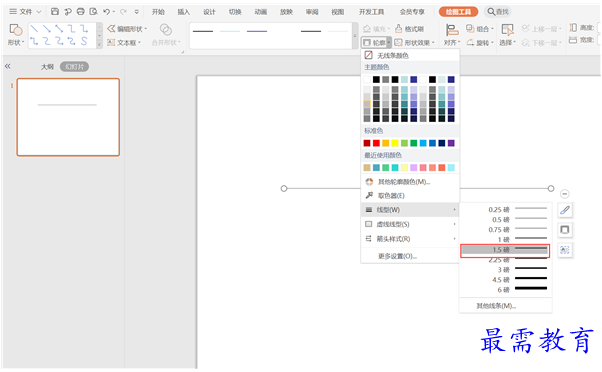The height and width of the screenshot is (372, 602).
Task: Open 其他轮廓颜色 more outline colors
Action: click(410, 182)
